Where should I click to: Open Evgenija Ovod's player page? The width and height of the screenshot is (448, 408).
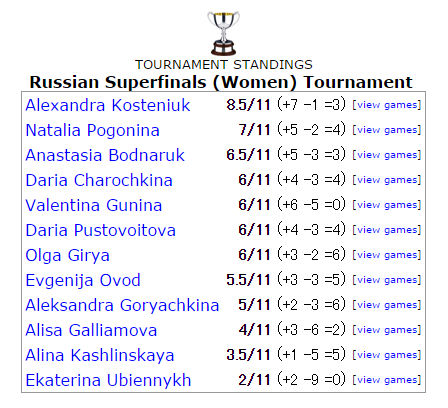click(x=83, y=281)
